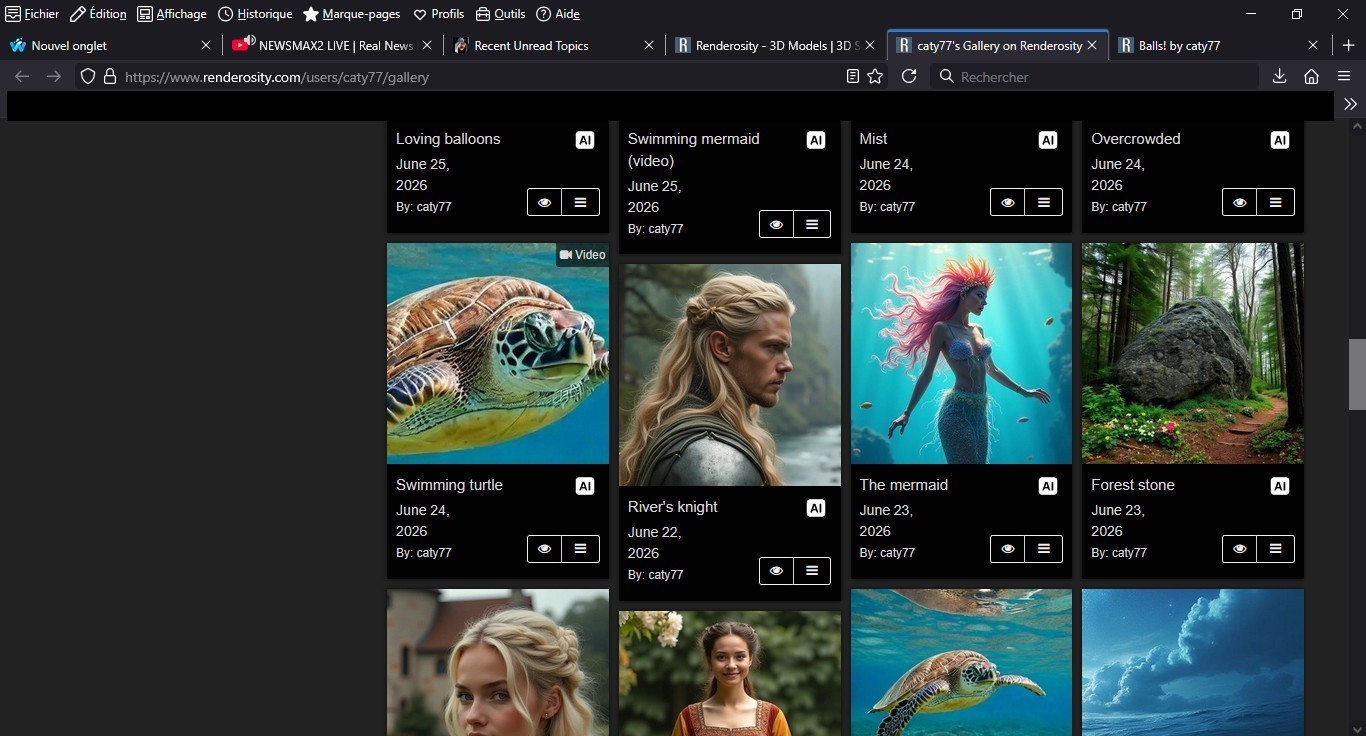Open the Firefox application menu
Screen dimensions: 1366x736
pos(1344,76)
